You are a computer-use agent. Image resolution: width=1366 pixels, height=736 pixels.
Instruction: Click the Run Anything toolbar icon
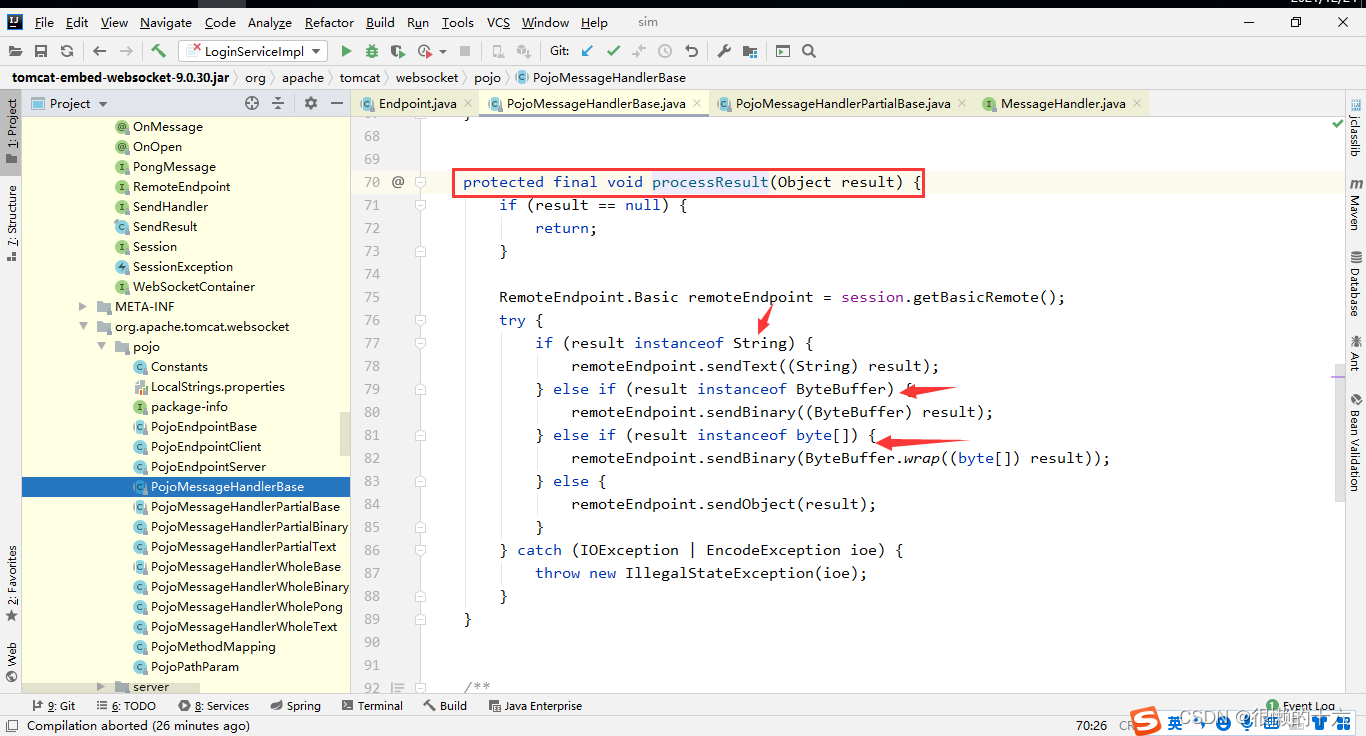point(783,51)
